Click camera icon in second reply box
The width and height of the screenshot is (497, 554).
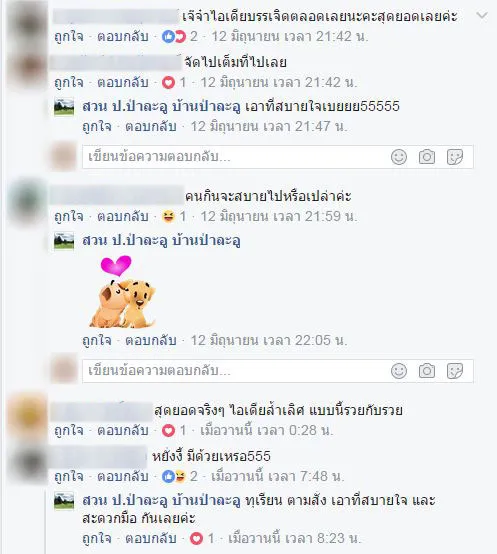click(x=427, y=371)
